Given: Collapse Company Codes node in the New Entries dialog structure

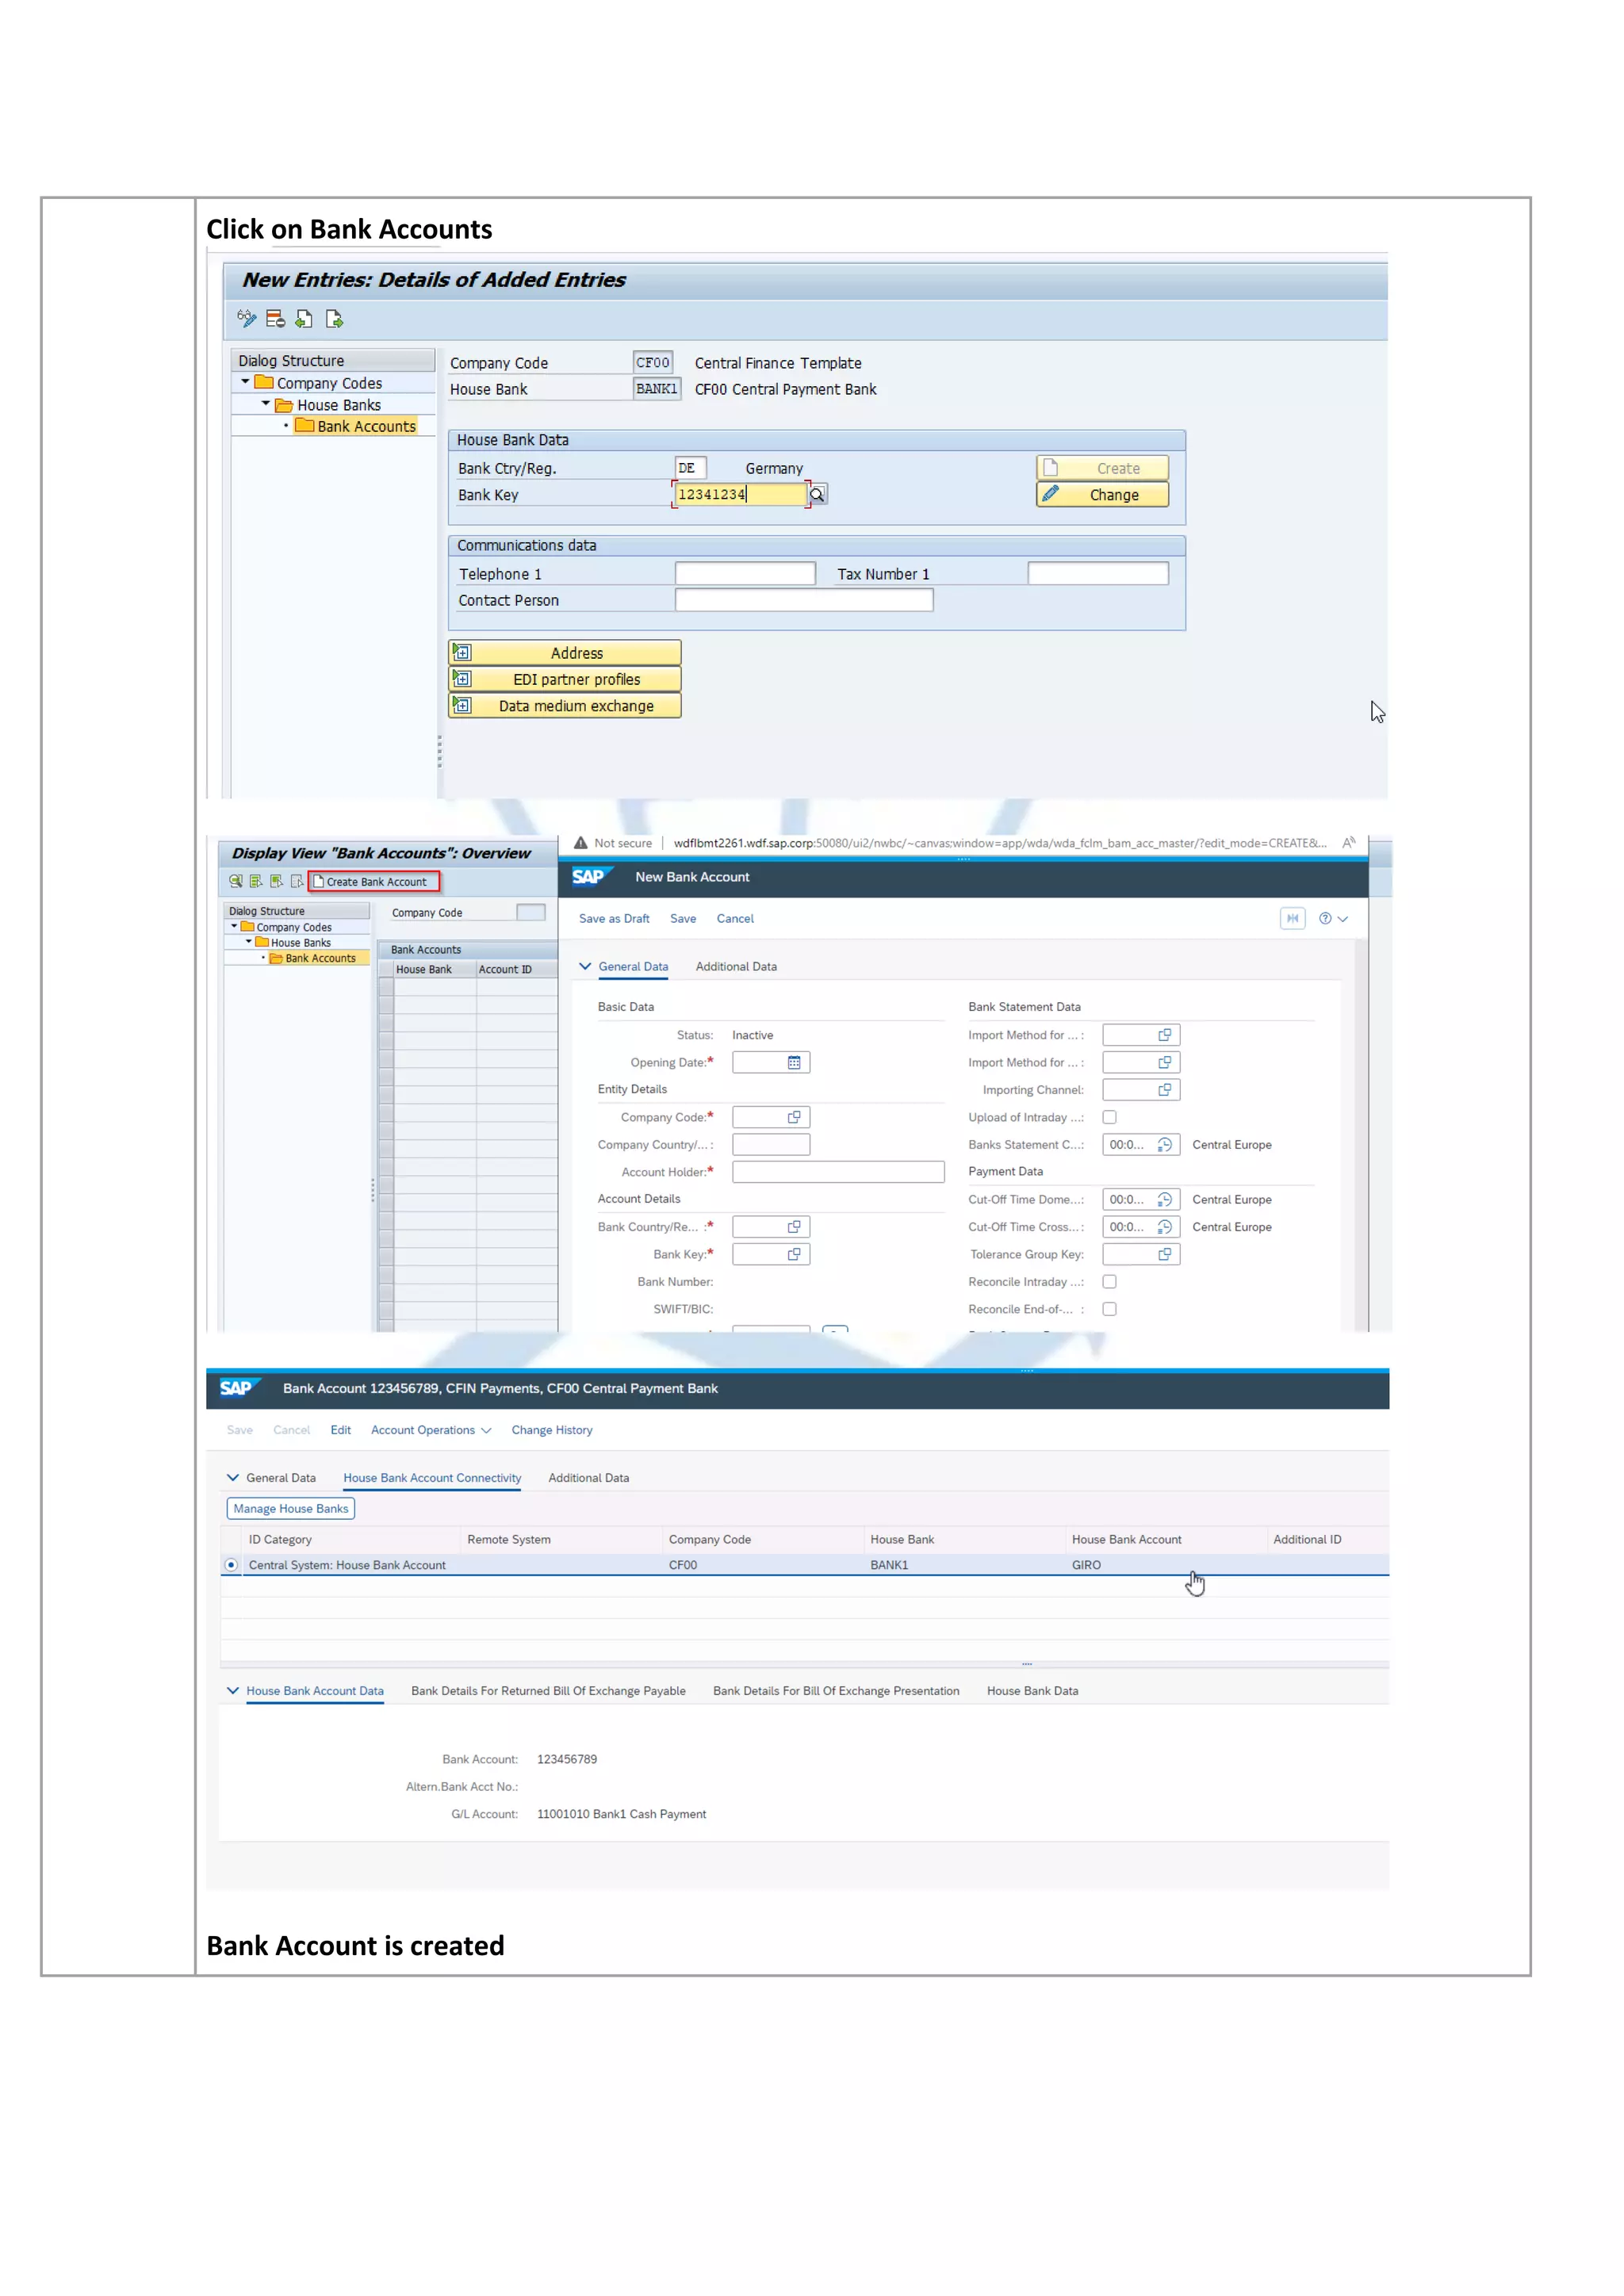Looking at the screenshot, I should tap(245, 382).
